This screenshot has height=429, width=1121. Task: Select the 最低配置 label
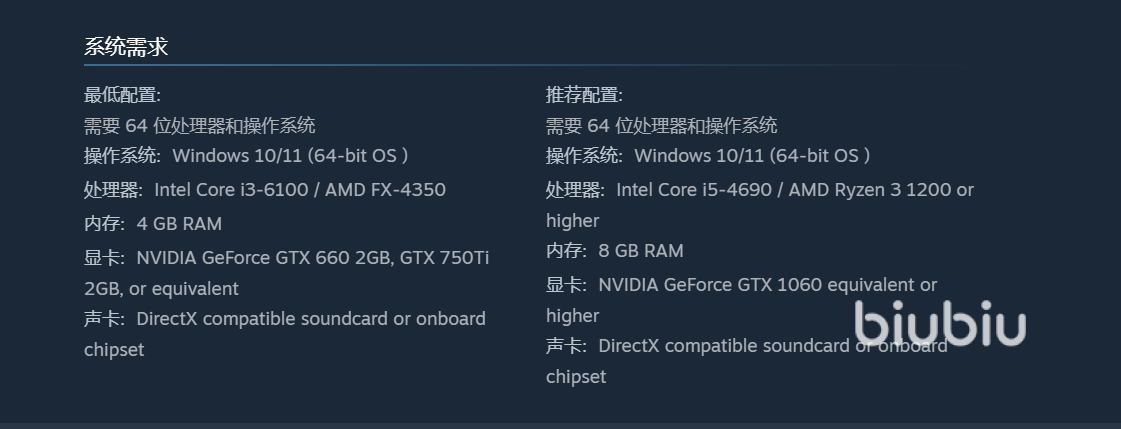(x=122, y=95)
